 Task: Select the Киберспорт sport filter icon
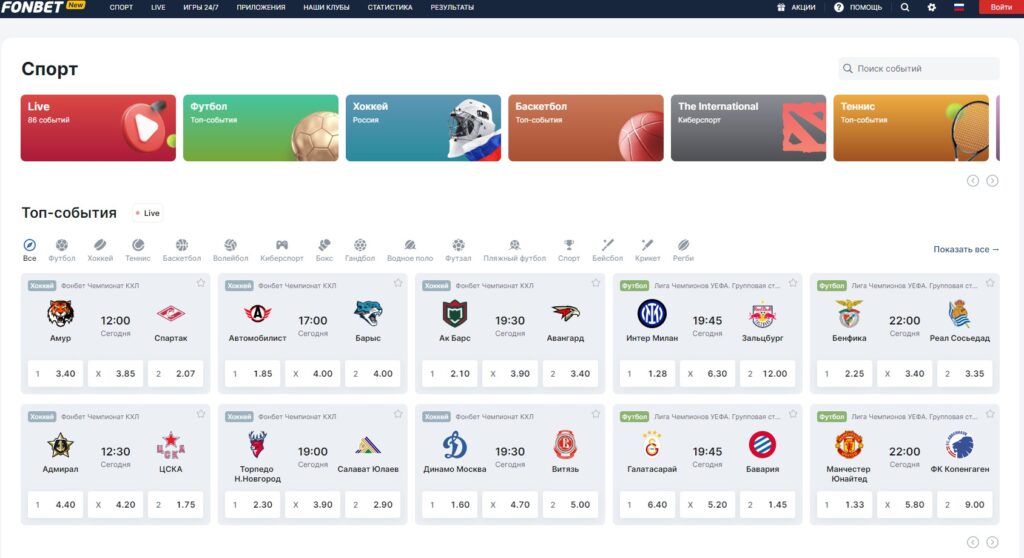281,245
